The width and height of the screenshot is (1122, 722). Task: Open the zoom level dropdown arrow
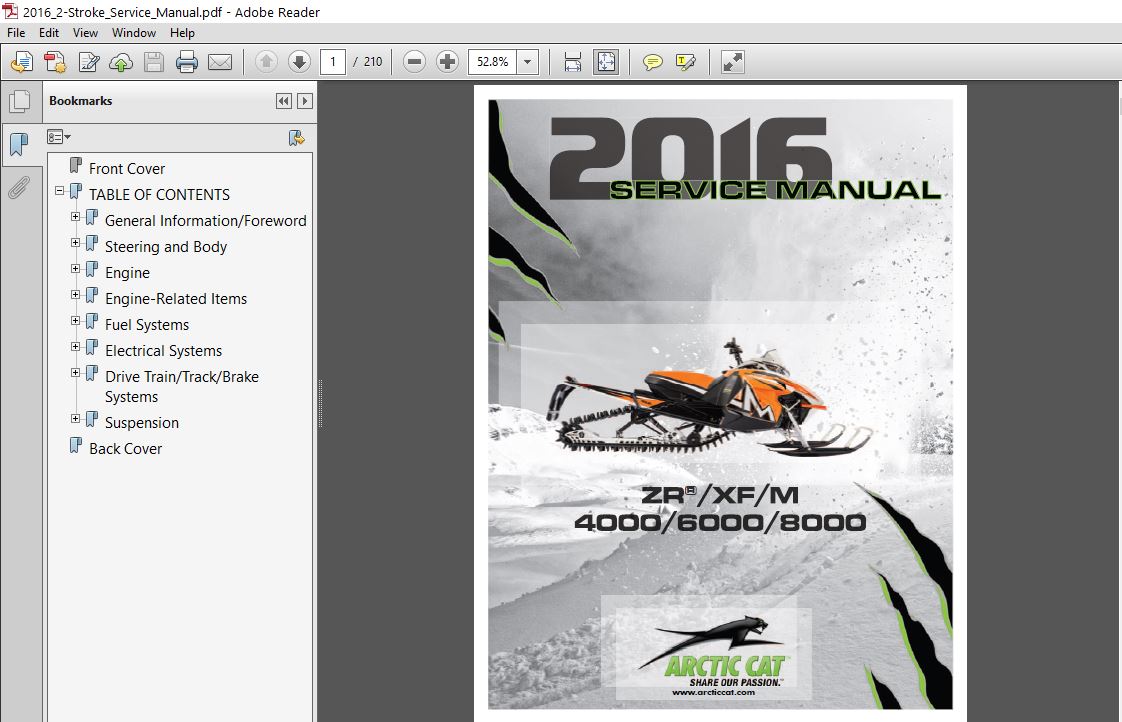tap(527, 62)
